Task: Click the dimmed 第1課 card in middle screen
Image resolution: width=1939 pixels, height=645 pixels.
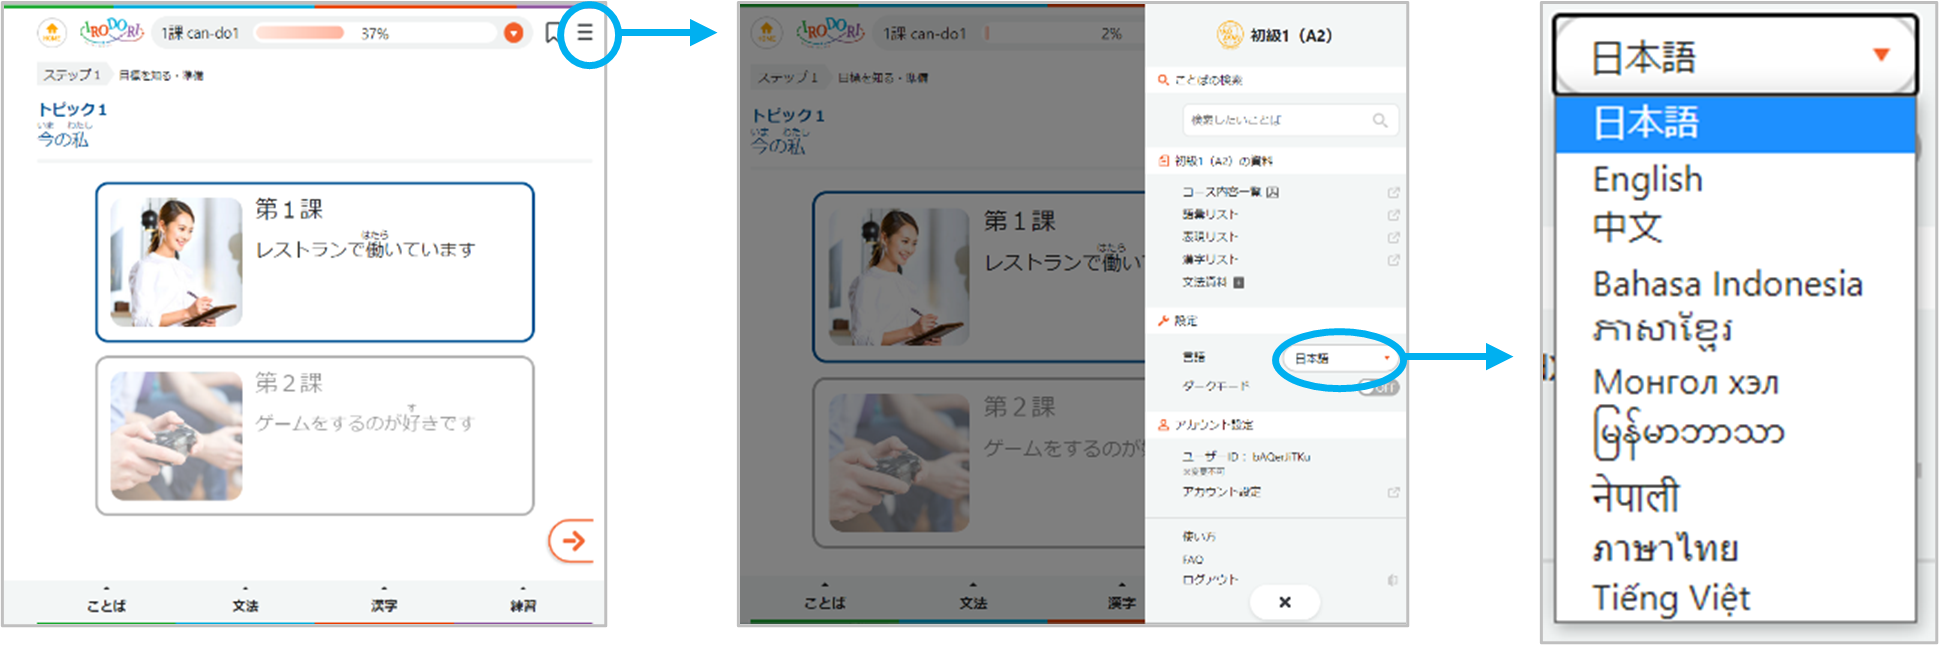Action: point(979,277)
